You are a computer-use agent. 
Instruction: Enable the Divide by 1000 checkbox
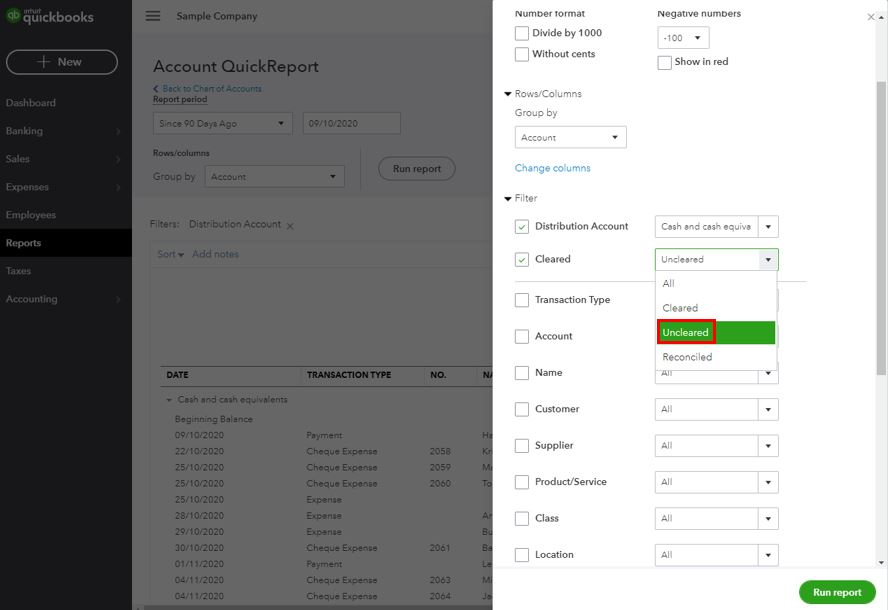point(522,33)
